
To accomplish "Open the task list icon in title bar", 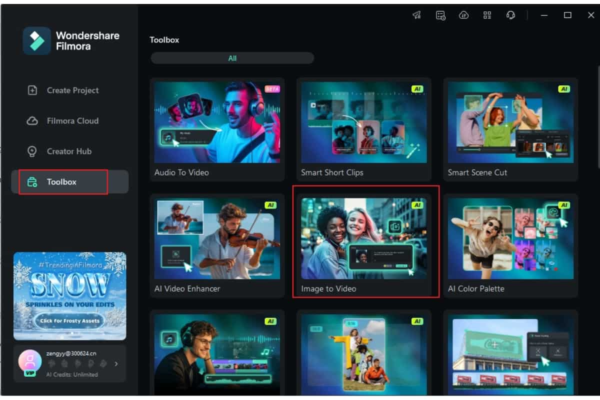I will point(440,15).
